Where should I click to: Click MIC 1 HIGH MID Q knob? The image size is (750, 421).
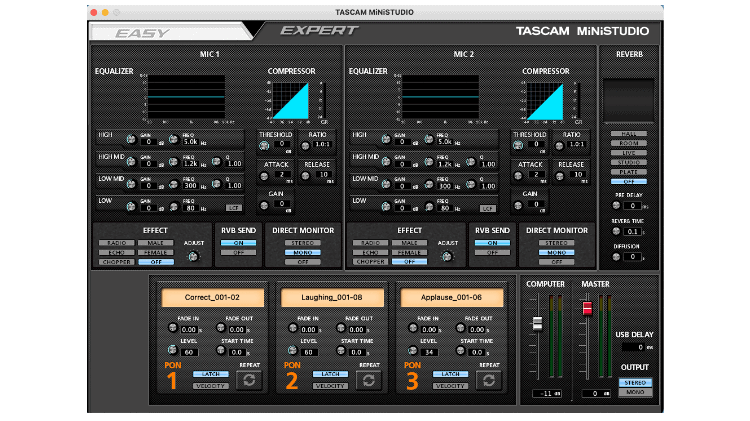[x=216, y=162]
